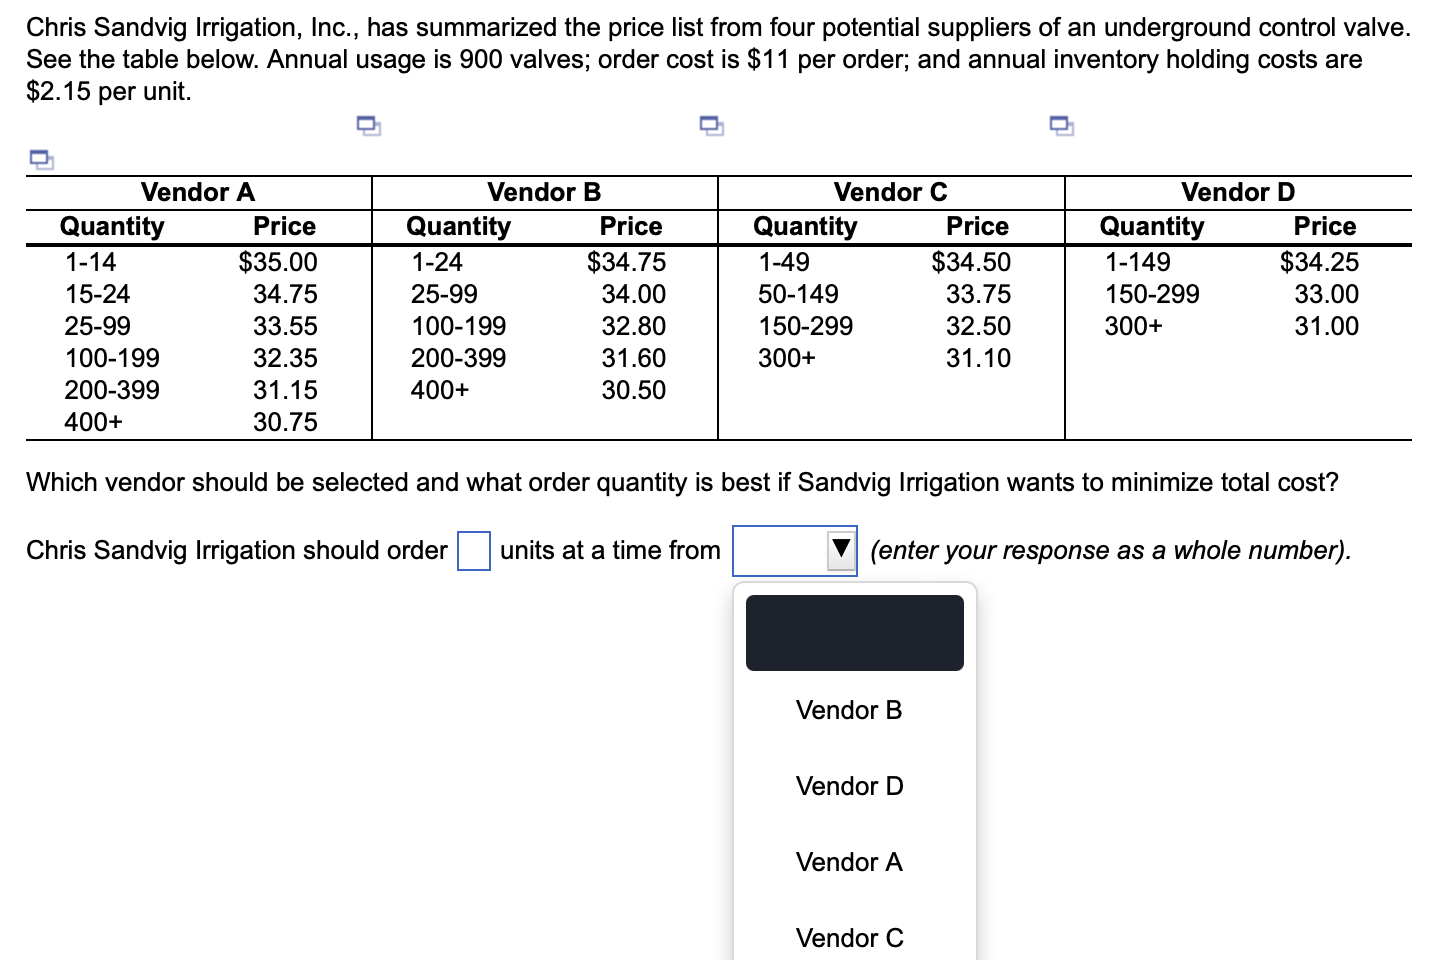Select Vendor D in the open list
The height and width of the screenshot is (960, 1430).
848,786
